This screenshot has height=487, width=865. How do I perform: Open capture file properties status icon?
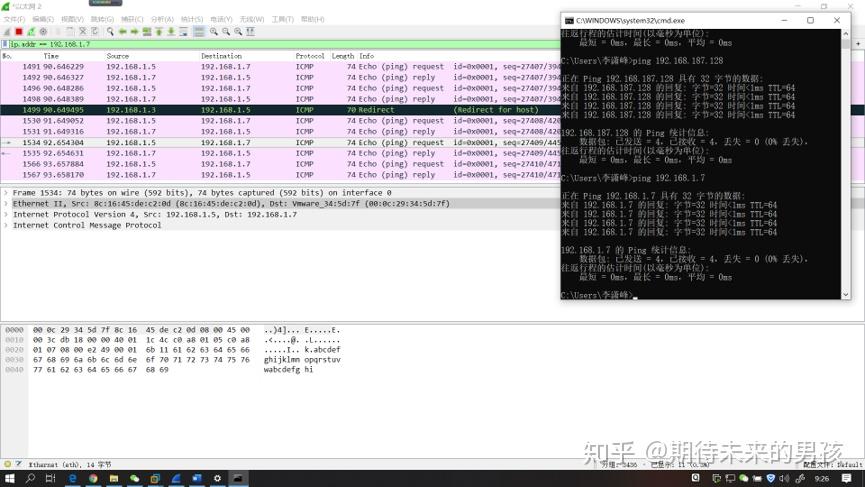click(x=18, y=464)
